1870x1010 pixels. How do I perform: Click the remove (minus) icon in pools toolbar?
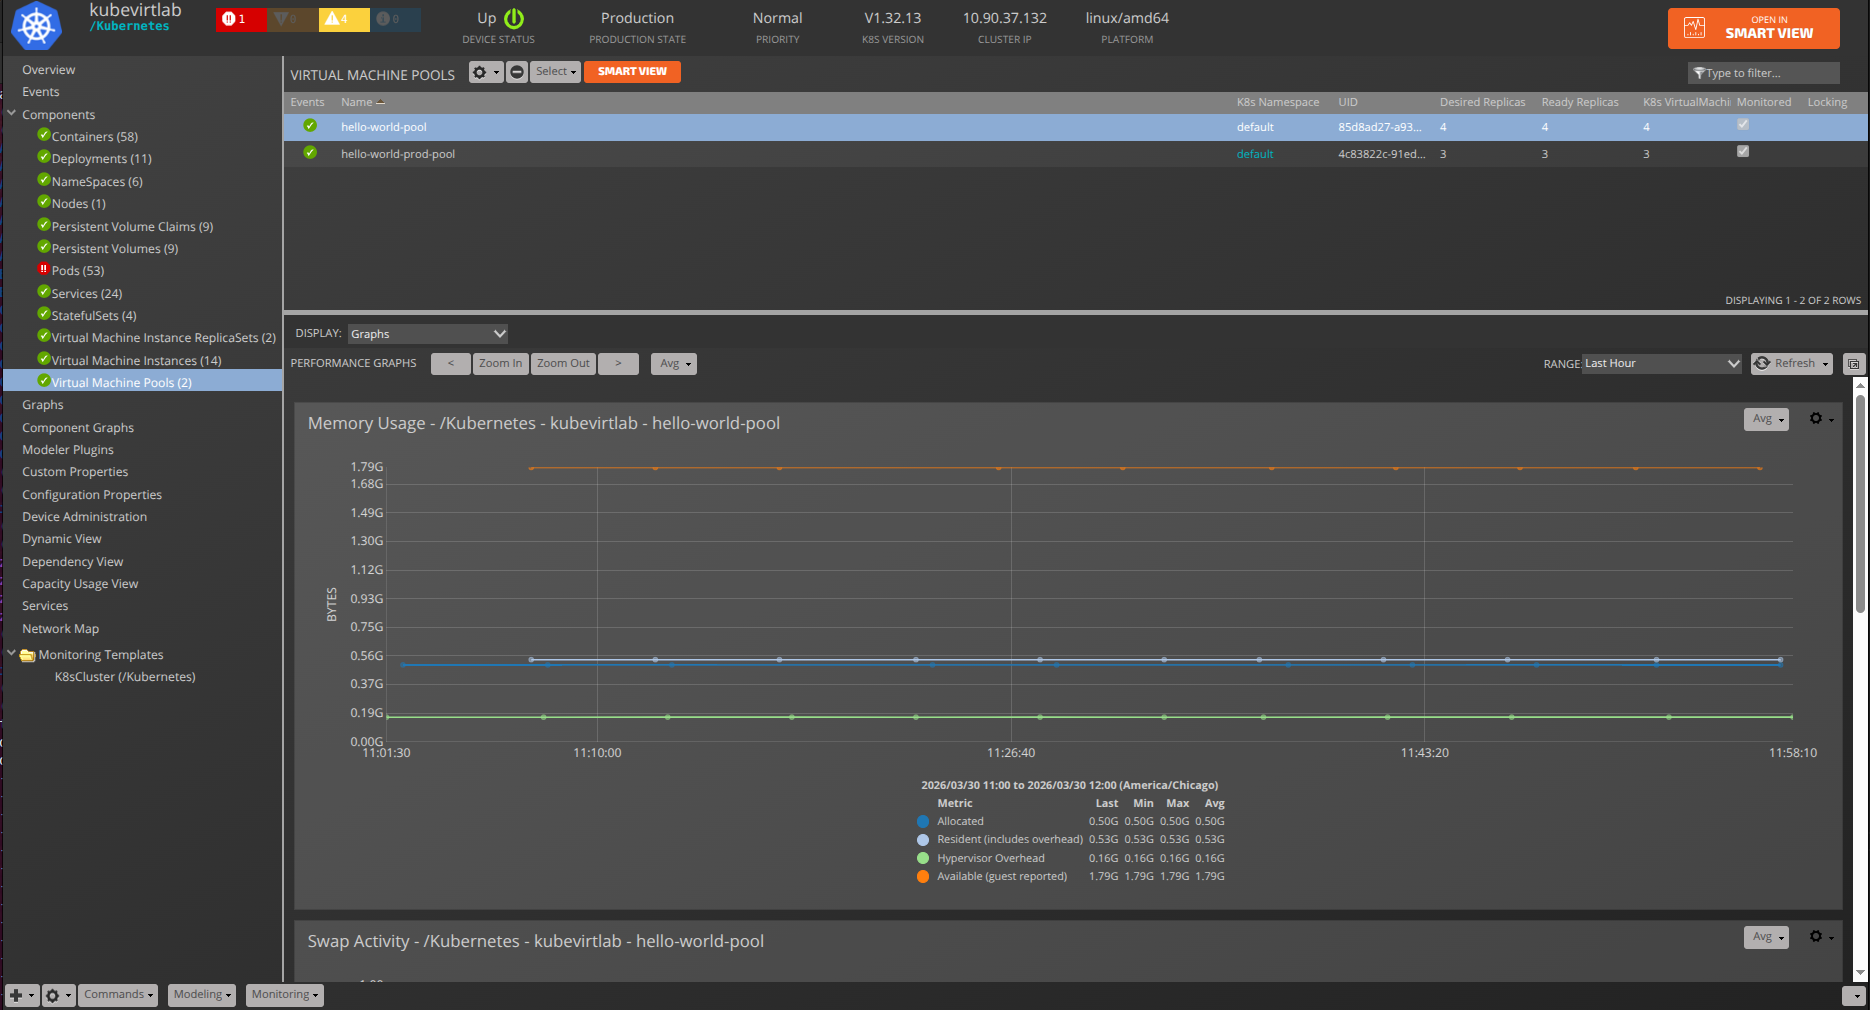517,72
